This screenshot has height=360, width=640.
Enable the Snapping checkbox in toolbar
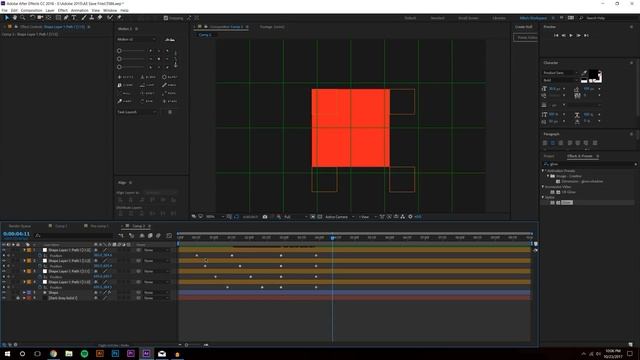point(166,18)
